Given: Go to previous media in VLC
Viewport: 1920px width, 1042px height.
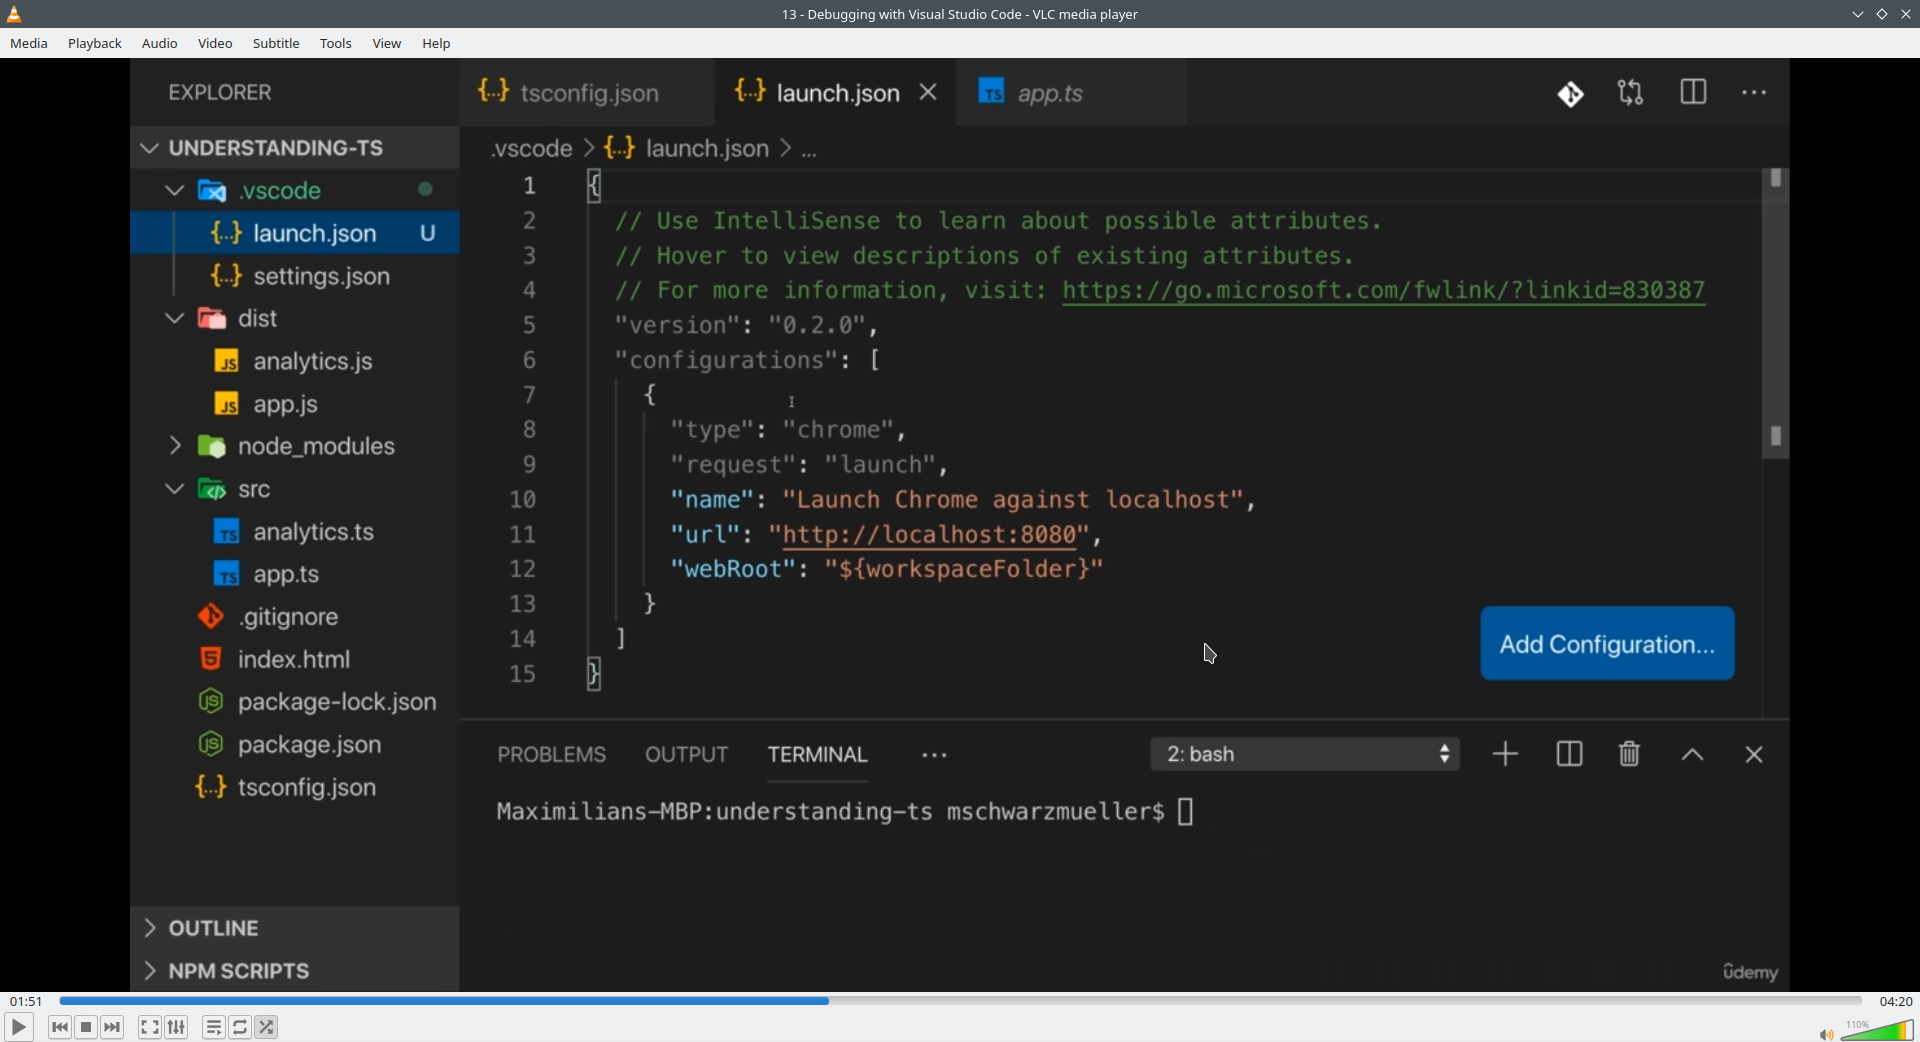Looking at the screenshot, I should pyautogui.click(x=60, y=1027).
